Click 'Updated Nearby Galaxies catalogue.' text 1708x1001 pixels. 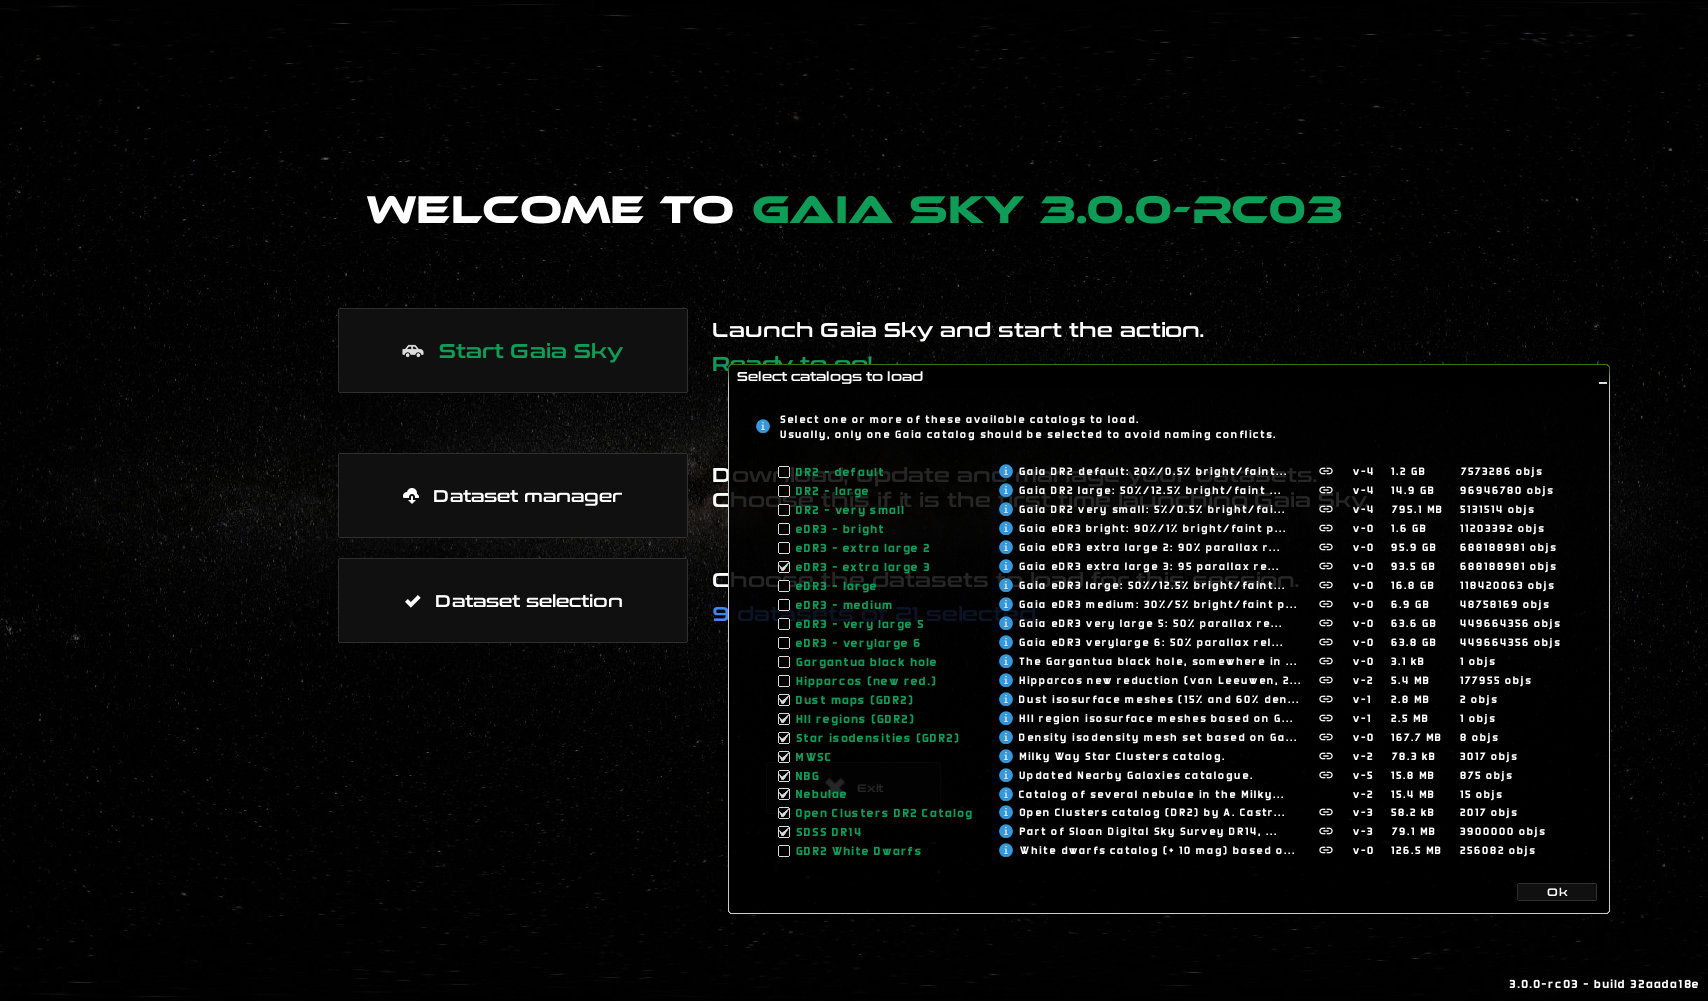pos(1135,775)
